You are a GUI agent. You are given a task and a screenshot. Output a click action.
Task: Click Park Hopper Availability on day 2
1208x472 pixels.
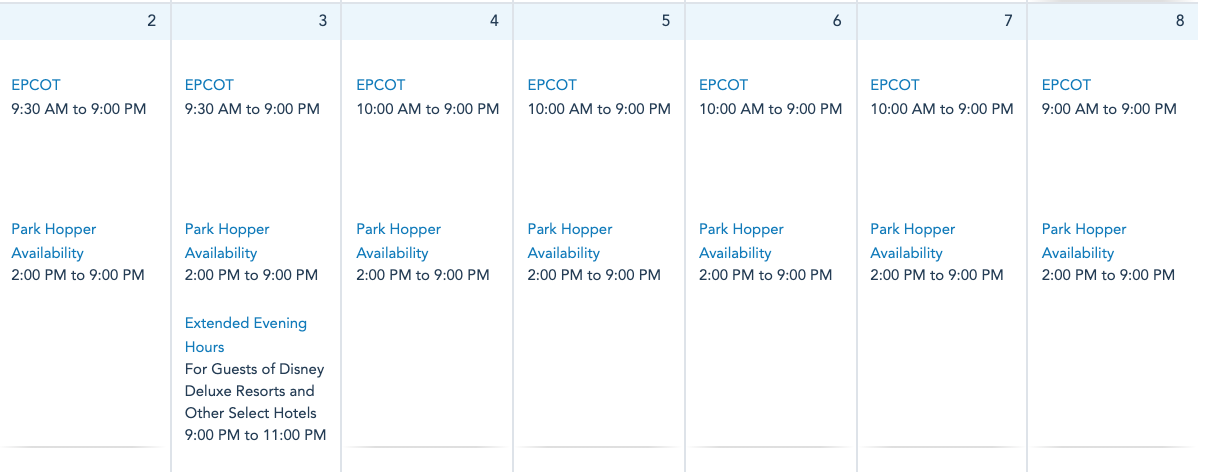pos(53,241)
